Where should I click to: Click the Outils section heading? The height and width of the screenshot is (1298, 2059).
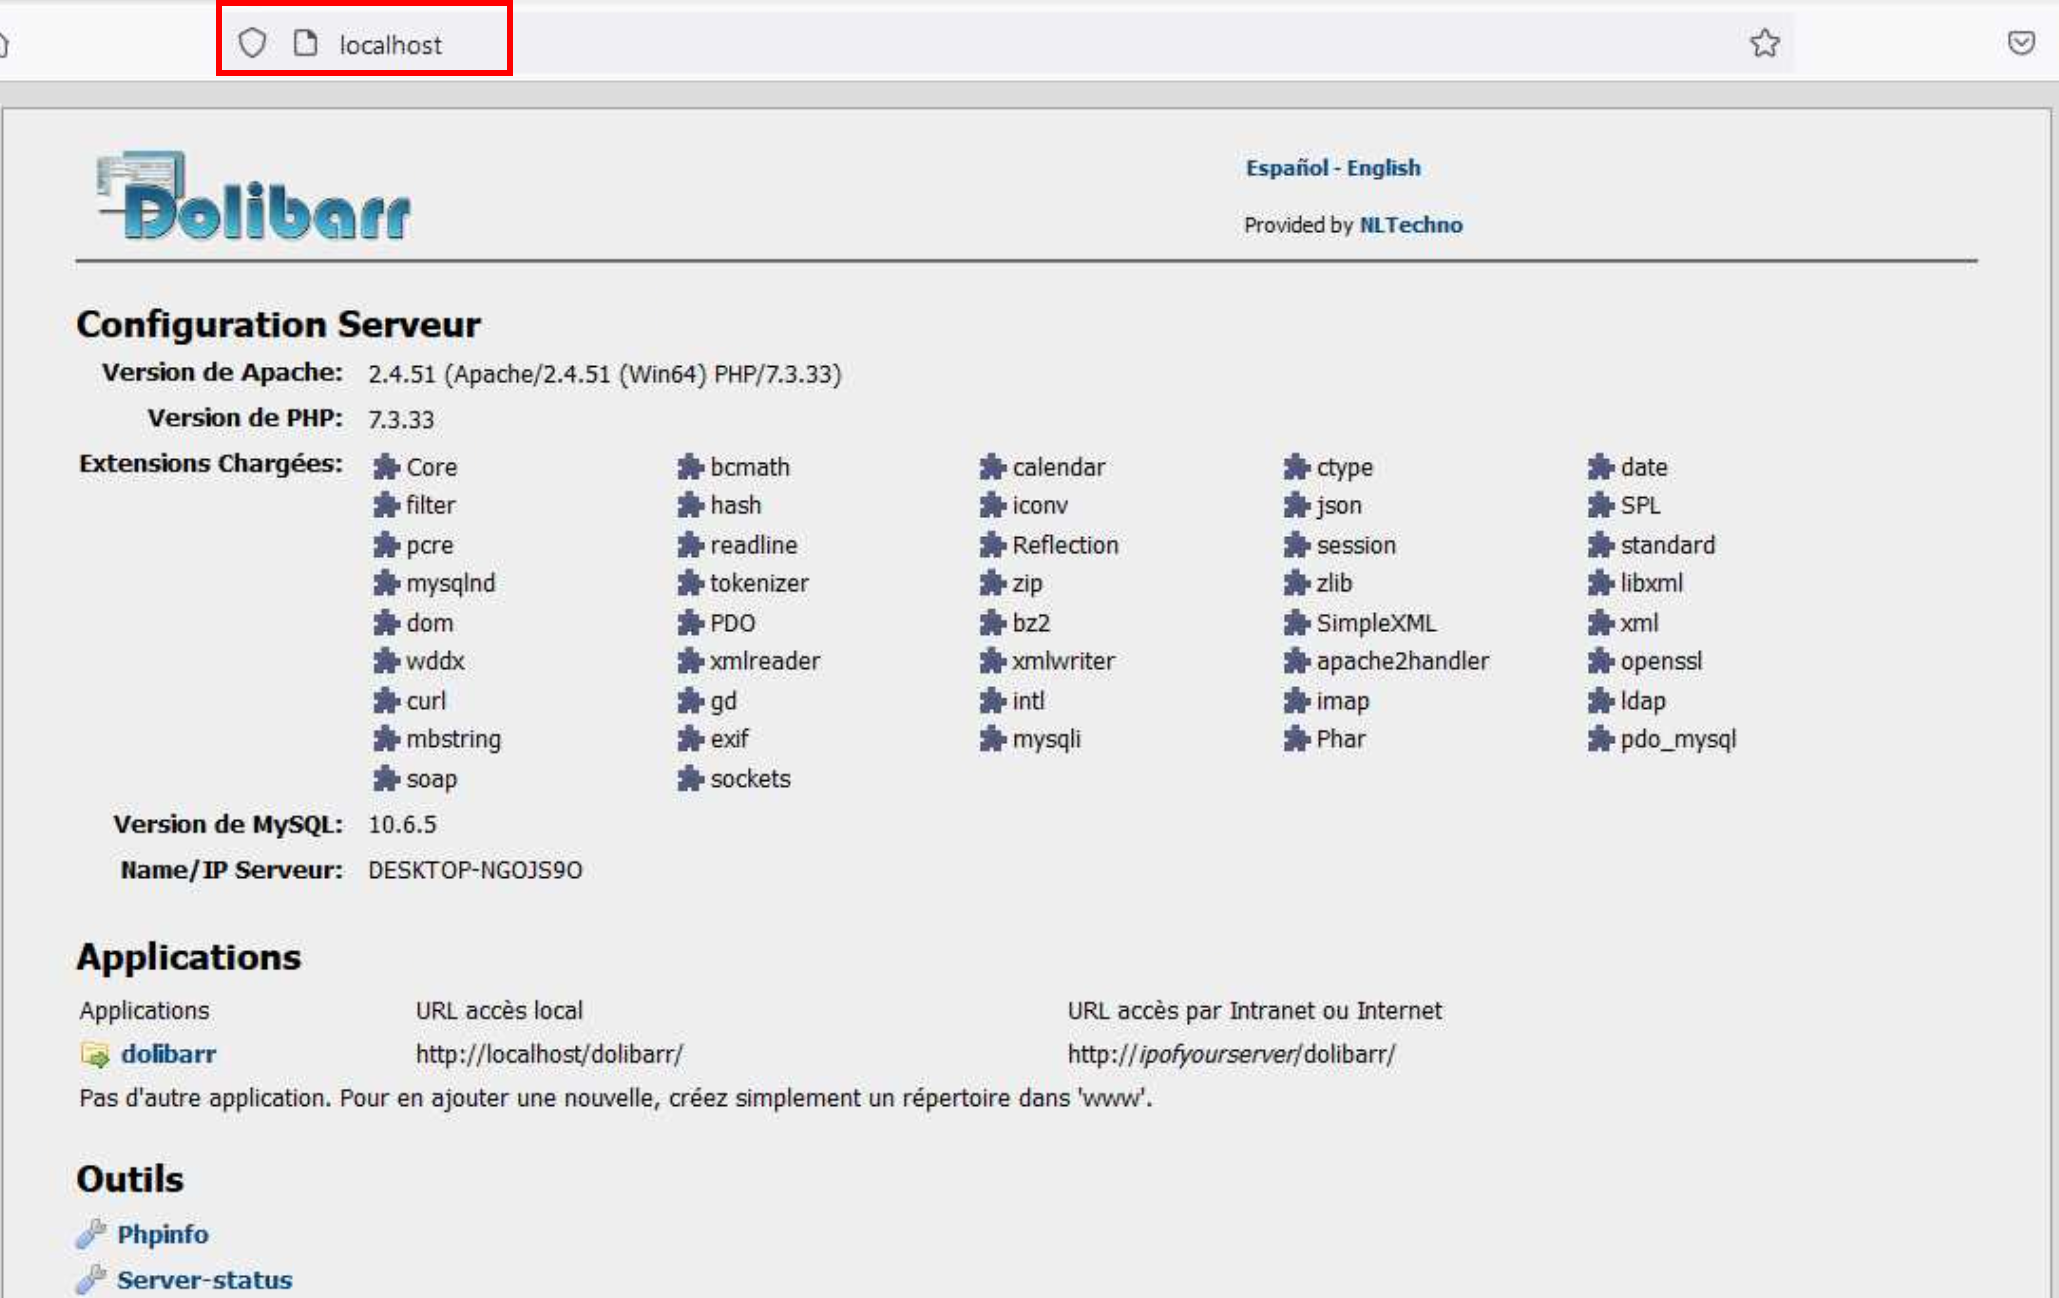[x=130, y=1179]
